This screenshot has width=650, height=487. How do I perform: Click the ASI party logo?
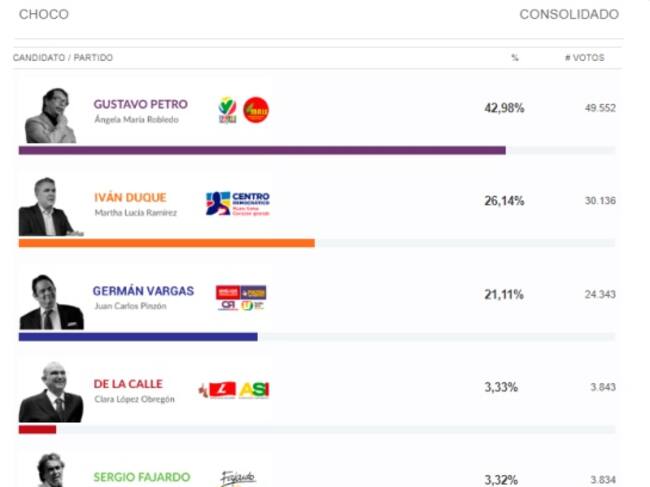254,390
